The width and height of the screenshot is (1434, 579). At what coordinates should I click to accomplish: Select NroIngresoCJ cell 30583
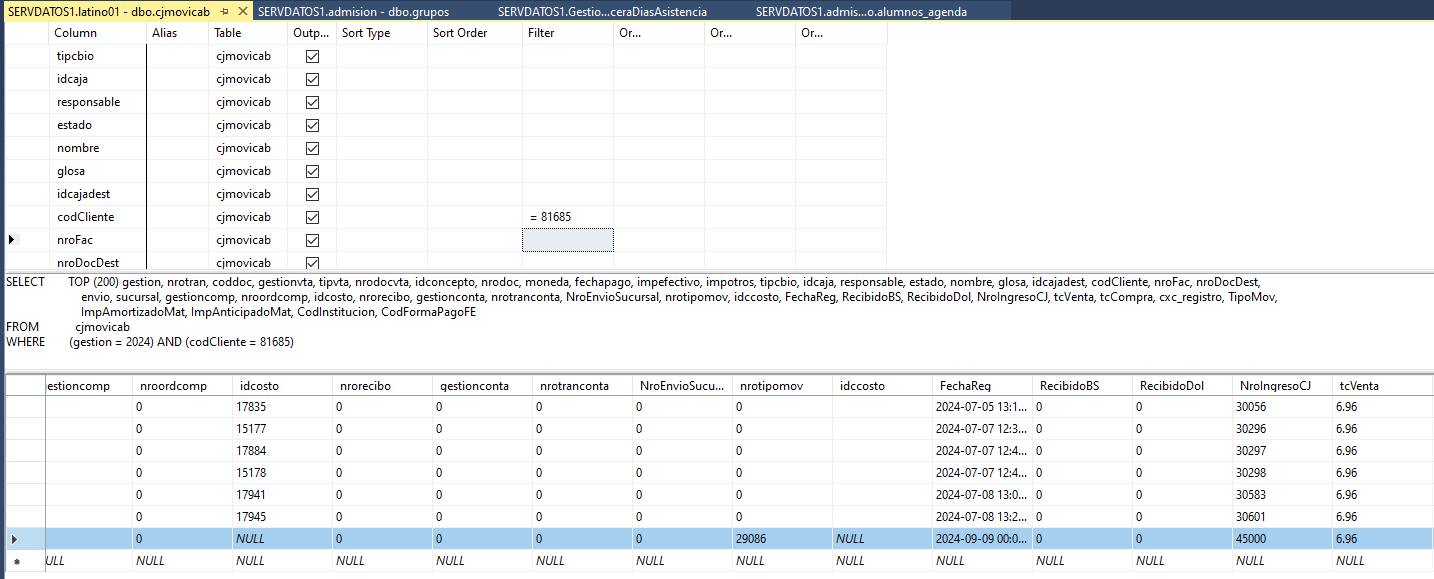tap(1282, 495)
